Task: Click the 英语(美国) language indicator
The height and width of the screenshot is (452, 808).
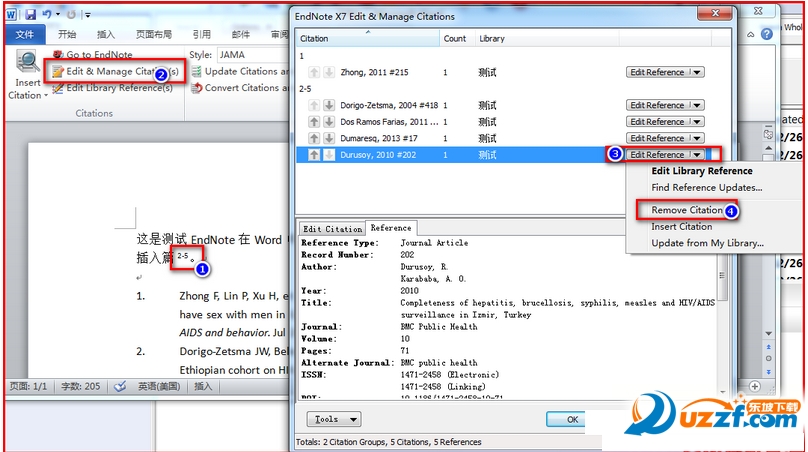Action: pos(159,386)
